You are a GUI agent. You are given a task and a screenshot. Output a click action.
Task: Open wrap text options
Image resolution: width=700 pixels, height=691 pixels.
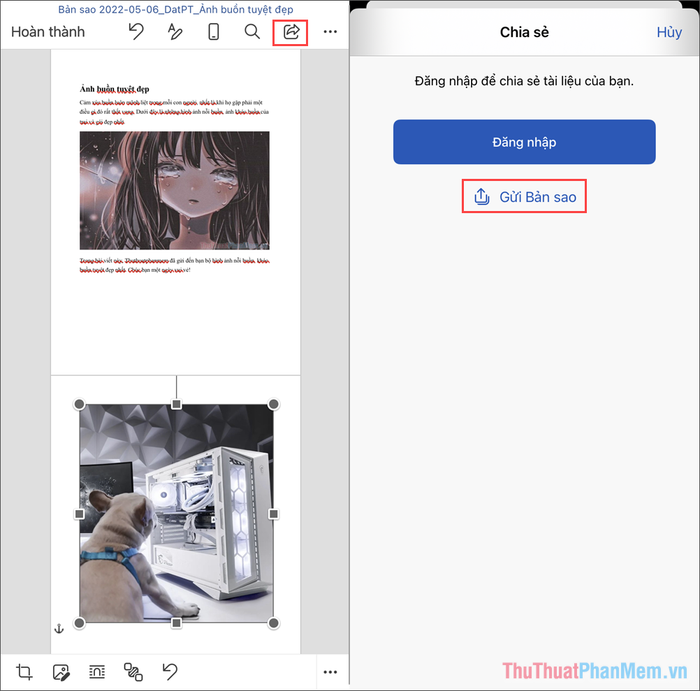97,671
